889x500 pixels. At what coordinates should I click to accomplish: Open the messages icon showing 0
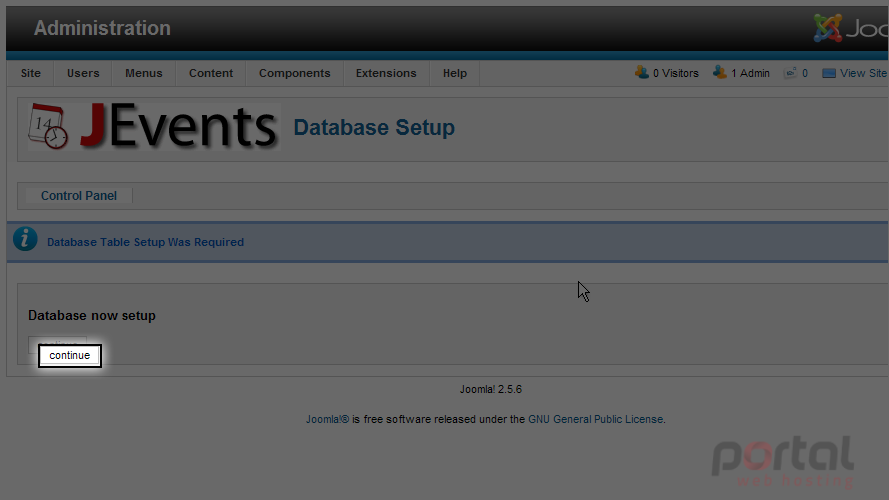coord(790,73)
